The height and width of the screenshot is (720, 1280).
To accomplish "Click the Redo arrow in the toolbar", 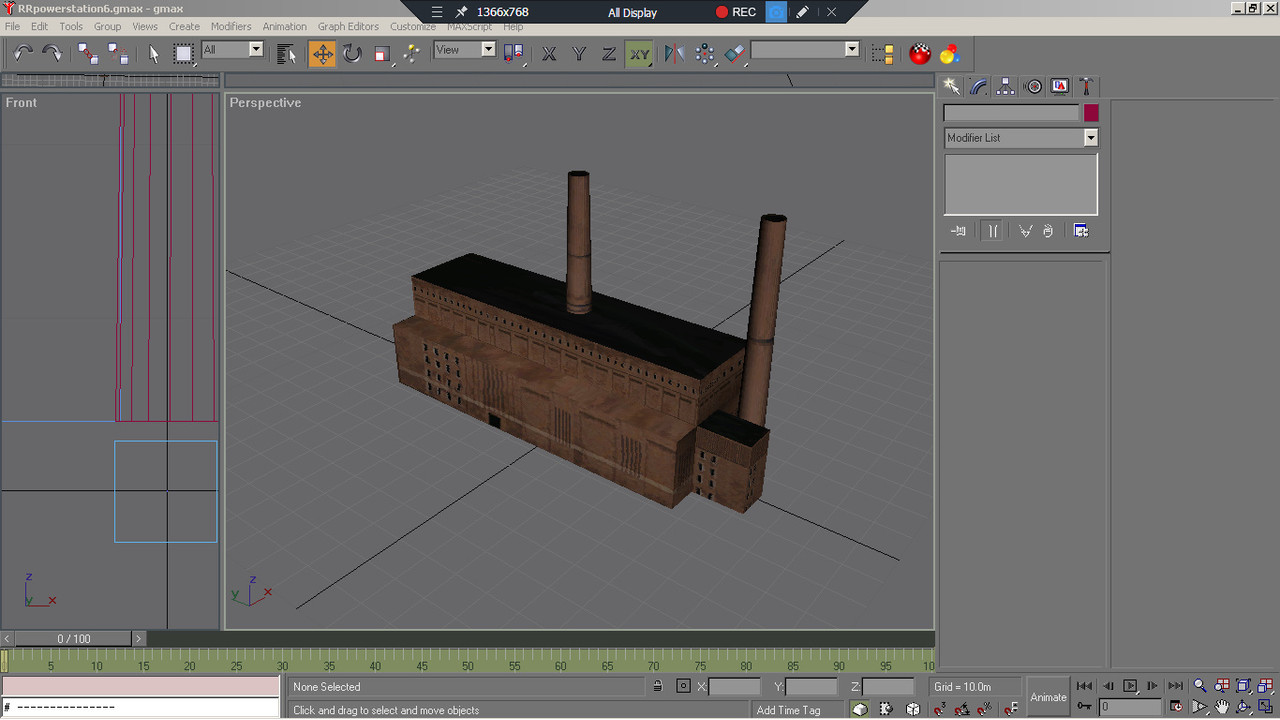I will click(x=52, y=53).
